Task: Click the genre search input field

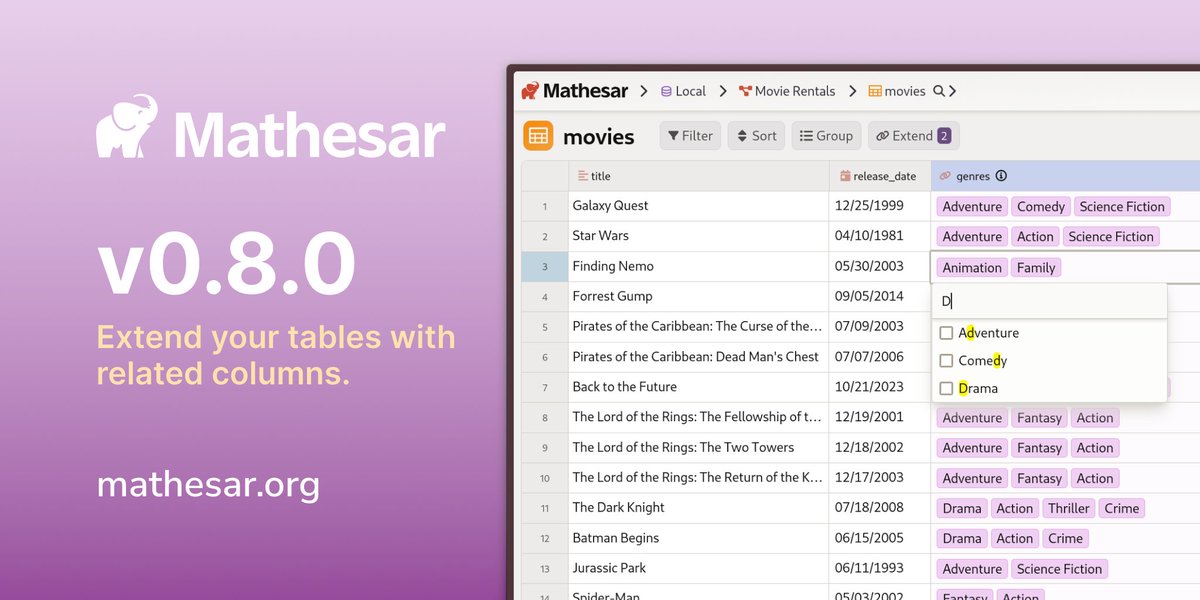Action: tap(1049, 301)
